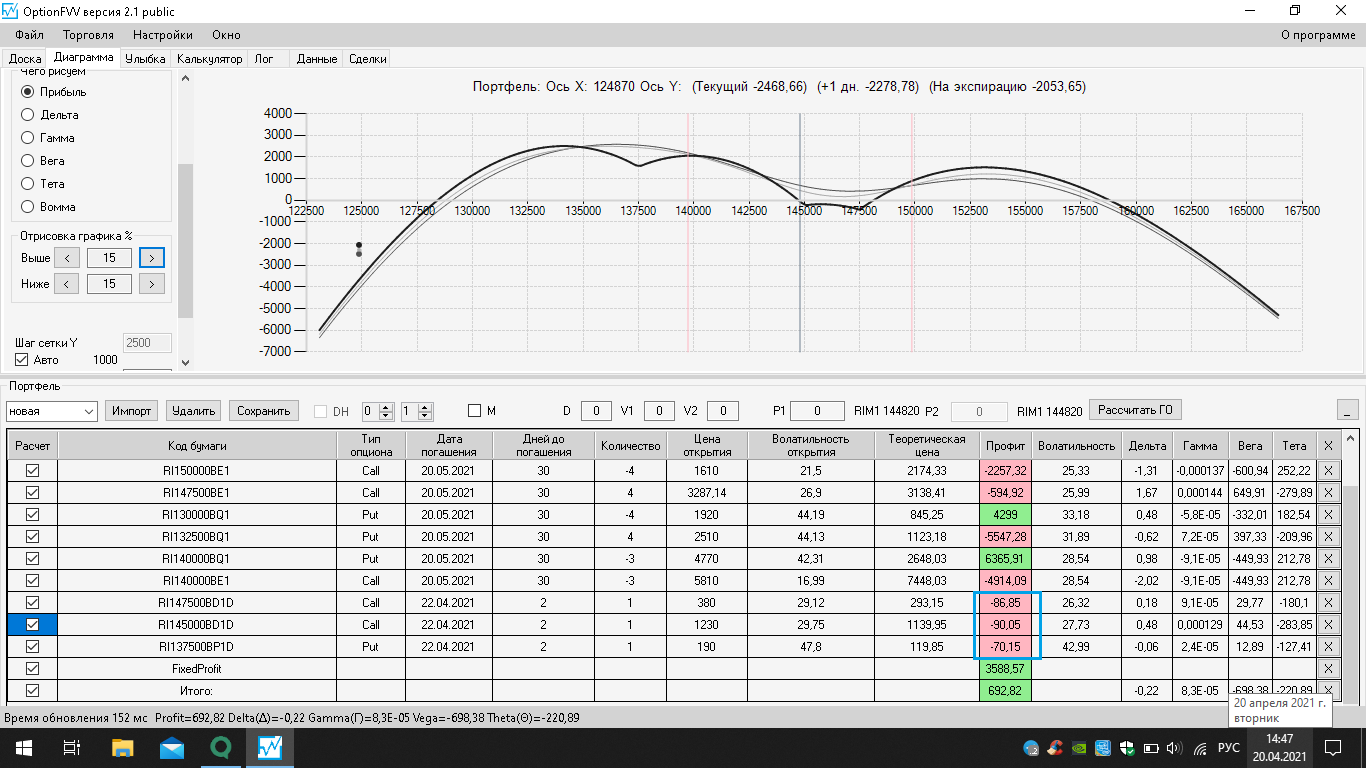Viewport: 1366px width, 768px height.
Task: Enable the M checkbox in the portfolio bar
Action: [475, 411]
